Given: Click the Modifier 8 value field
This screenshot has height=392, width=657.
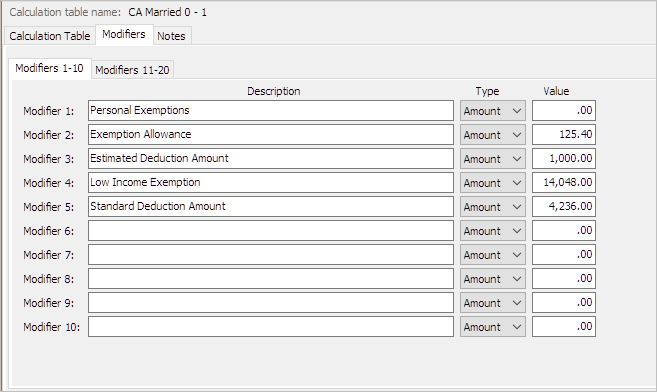Looking at the screenshot, I should (564, 279).
